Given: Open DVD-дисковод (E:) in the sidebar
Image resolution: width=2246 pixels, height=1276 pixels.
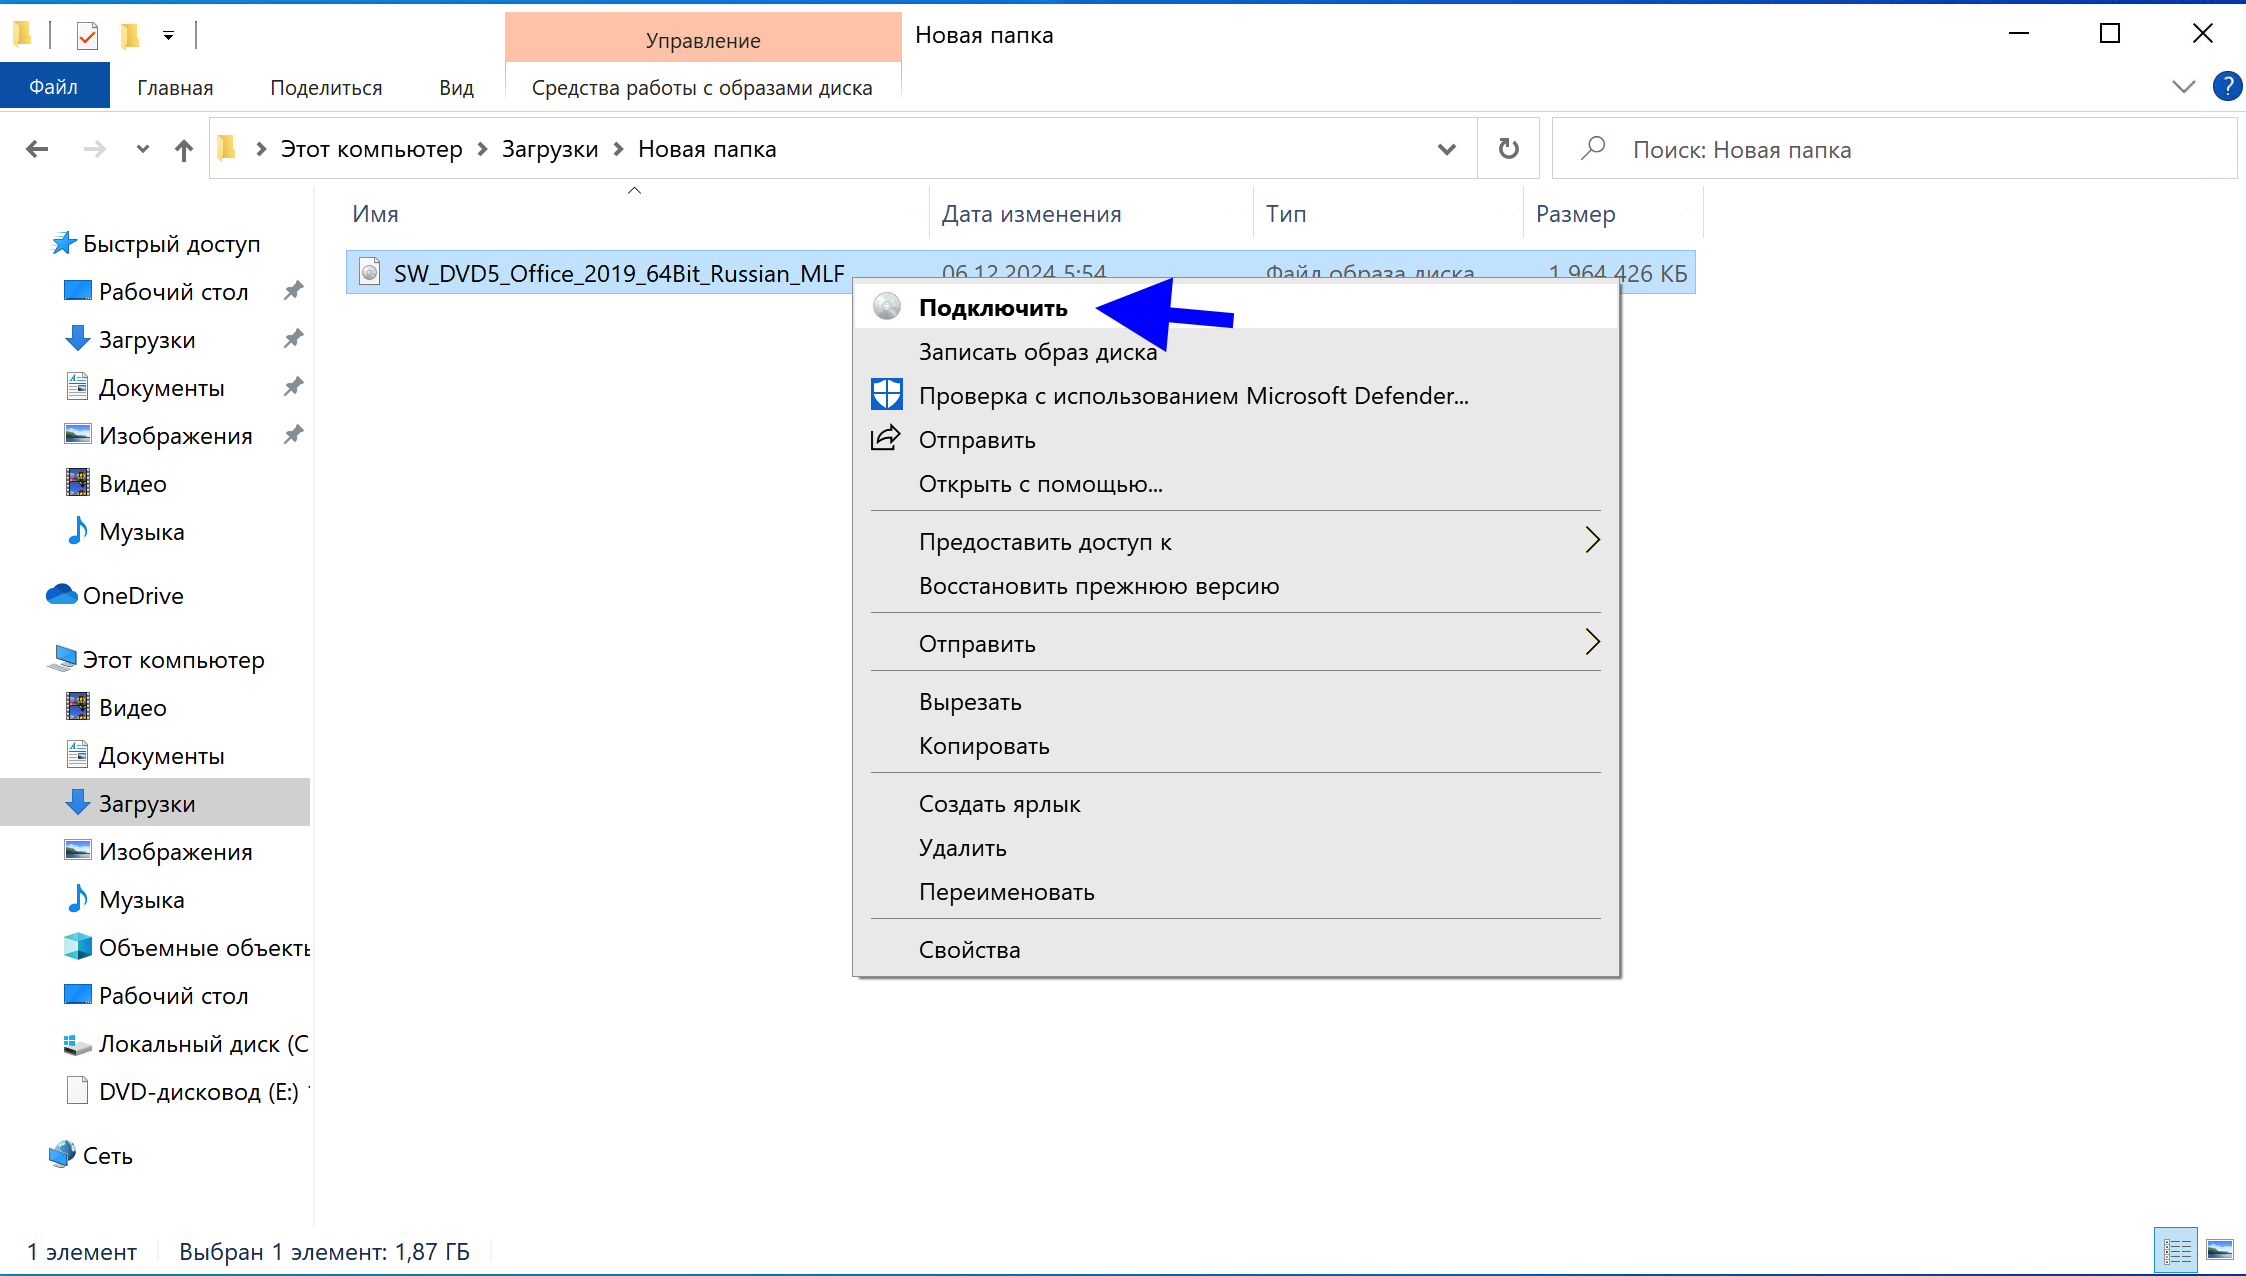Looking at the screenshot, I should coord(198,1091).
